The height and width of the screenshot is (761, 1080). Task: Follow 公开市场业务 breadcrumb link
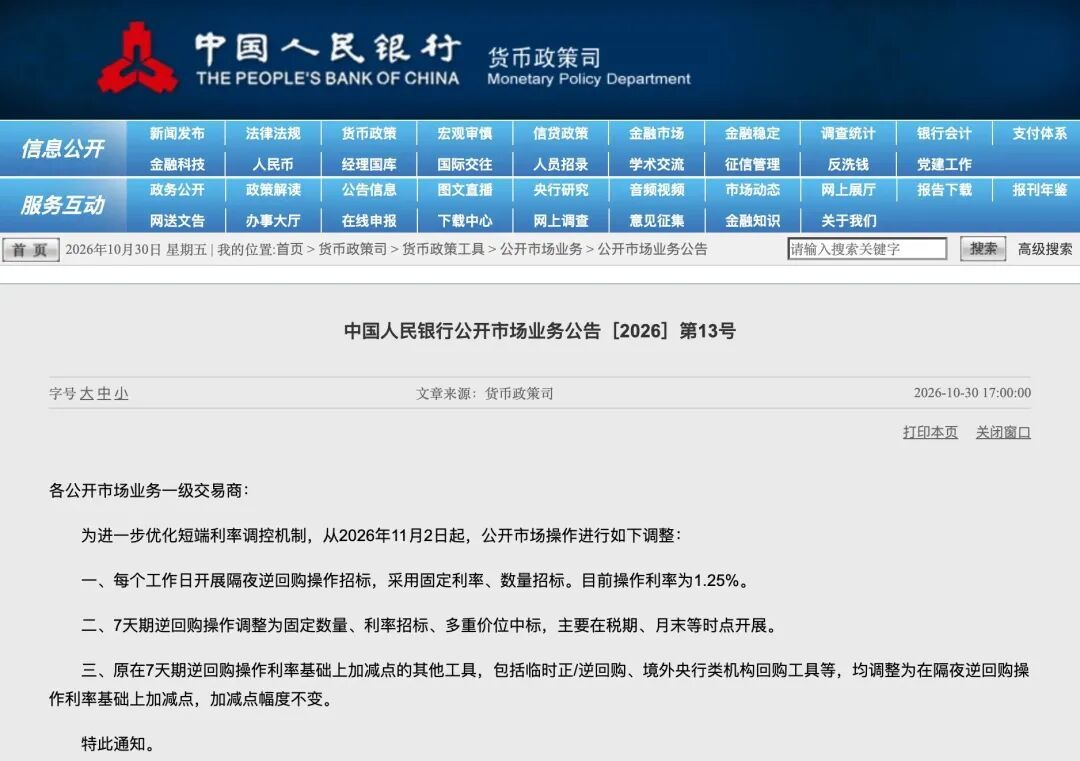click(x=541, y=249)
